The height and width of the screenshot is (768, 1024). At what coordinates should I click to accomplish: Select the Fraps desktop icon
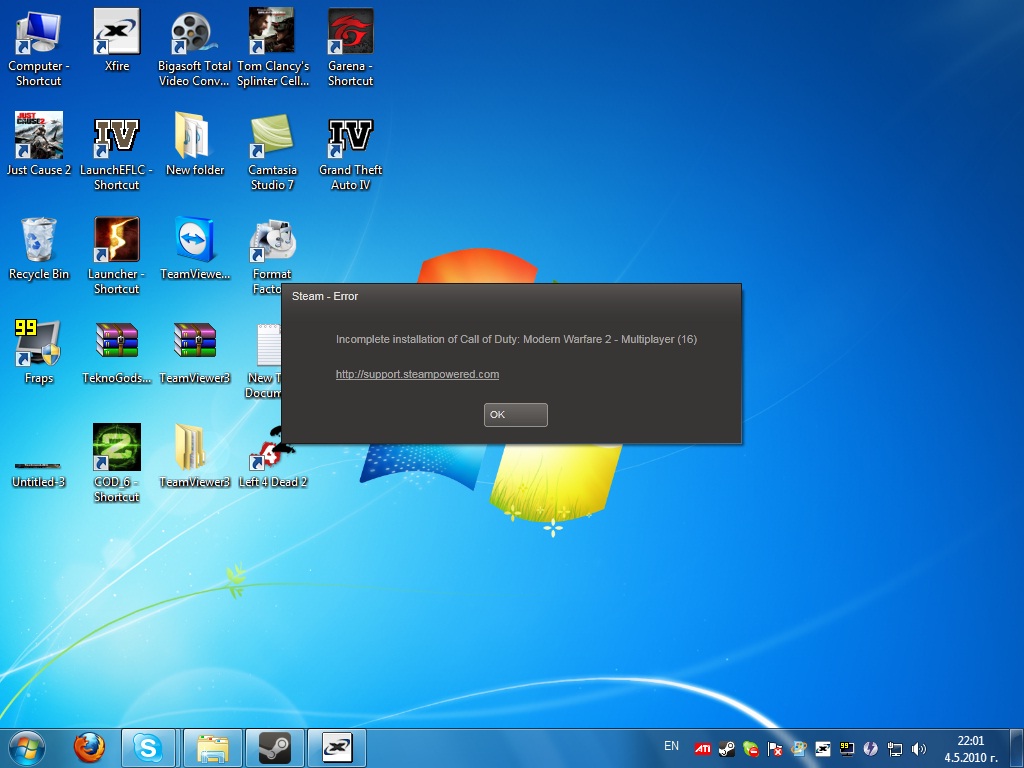(x=39, y=352)
